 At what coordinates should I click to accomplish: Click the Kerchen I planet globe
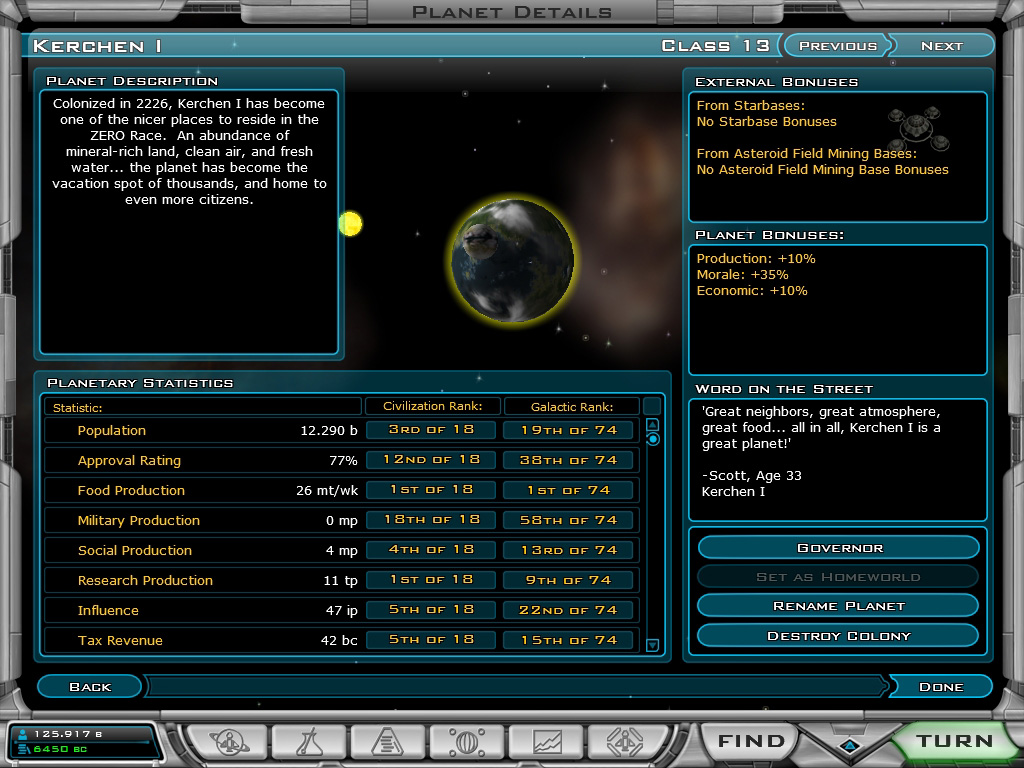[x=513, y=261]
